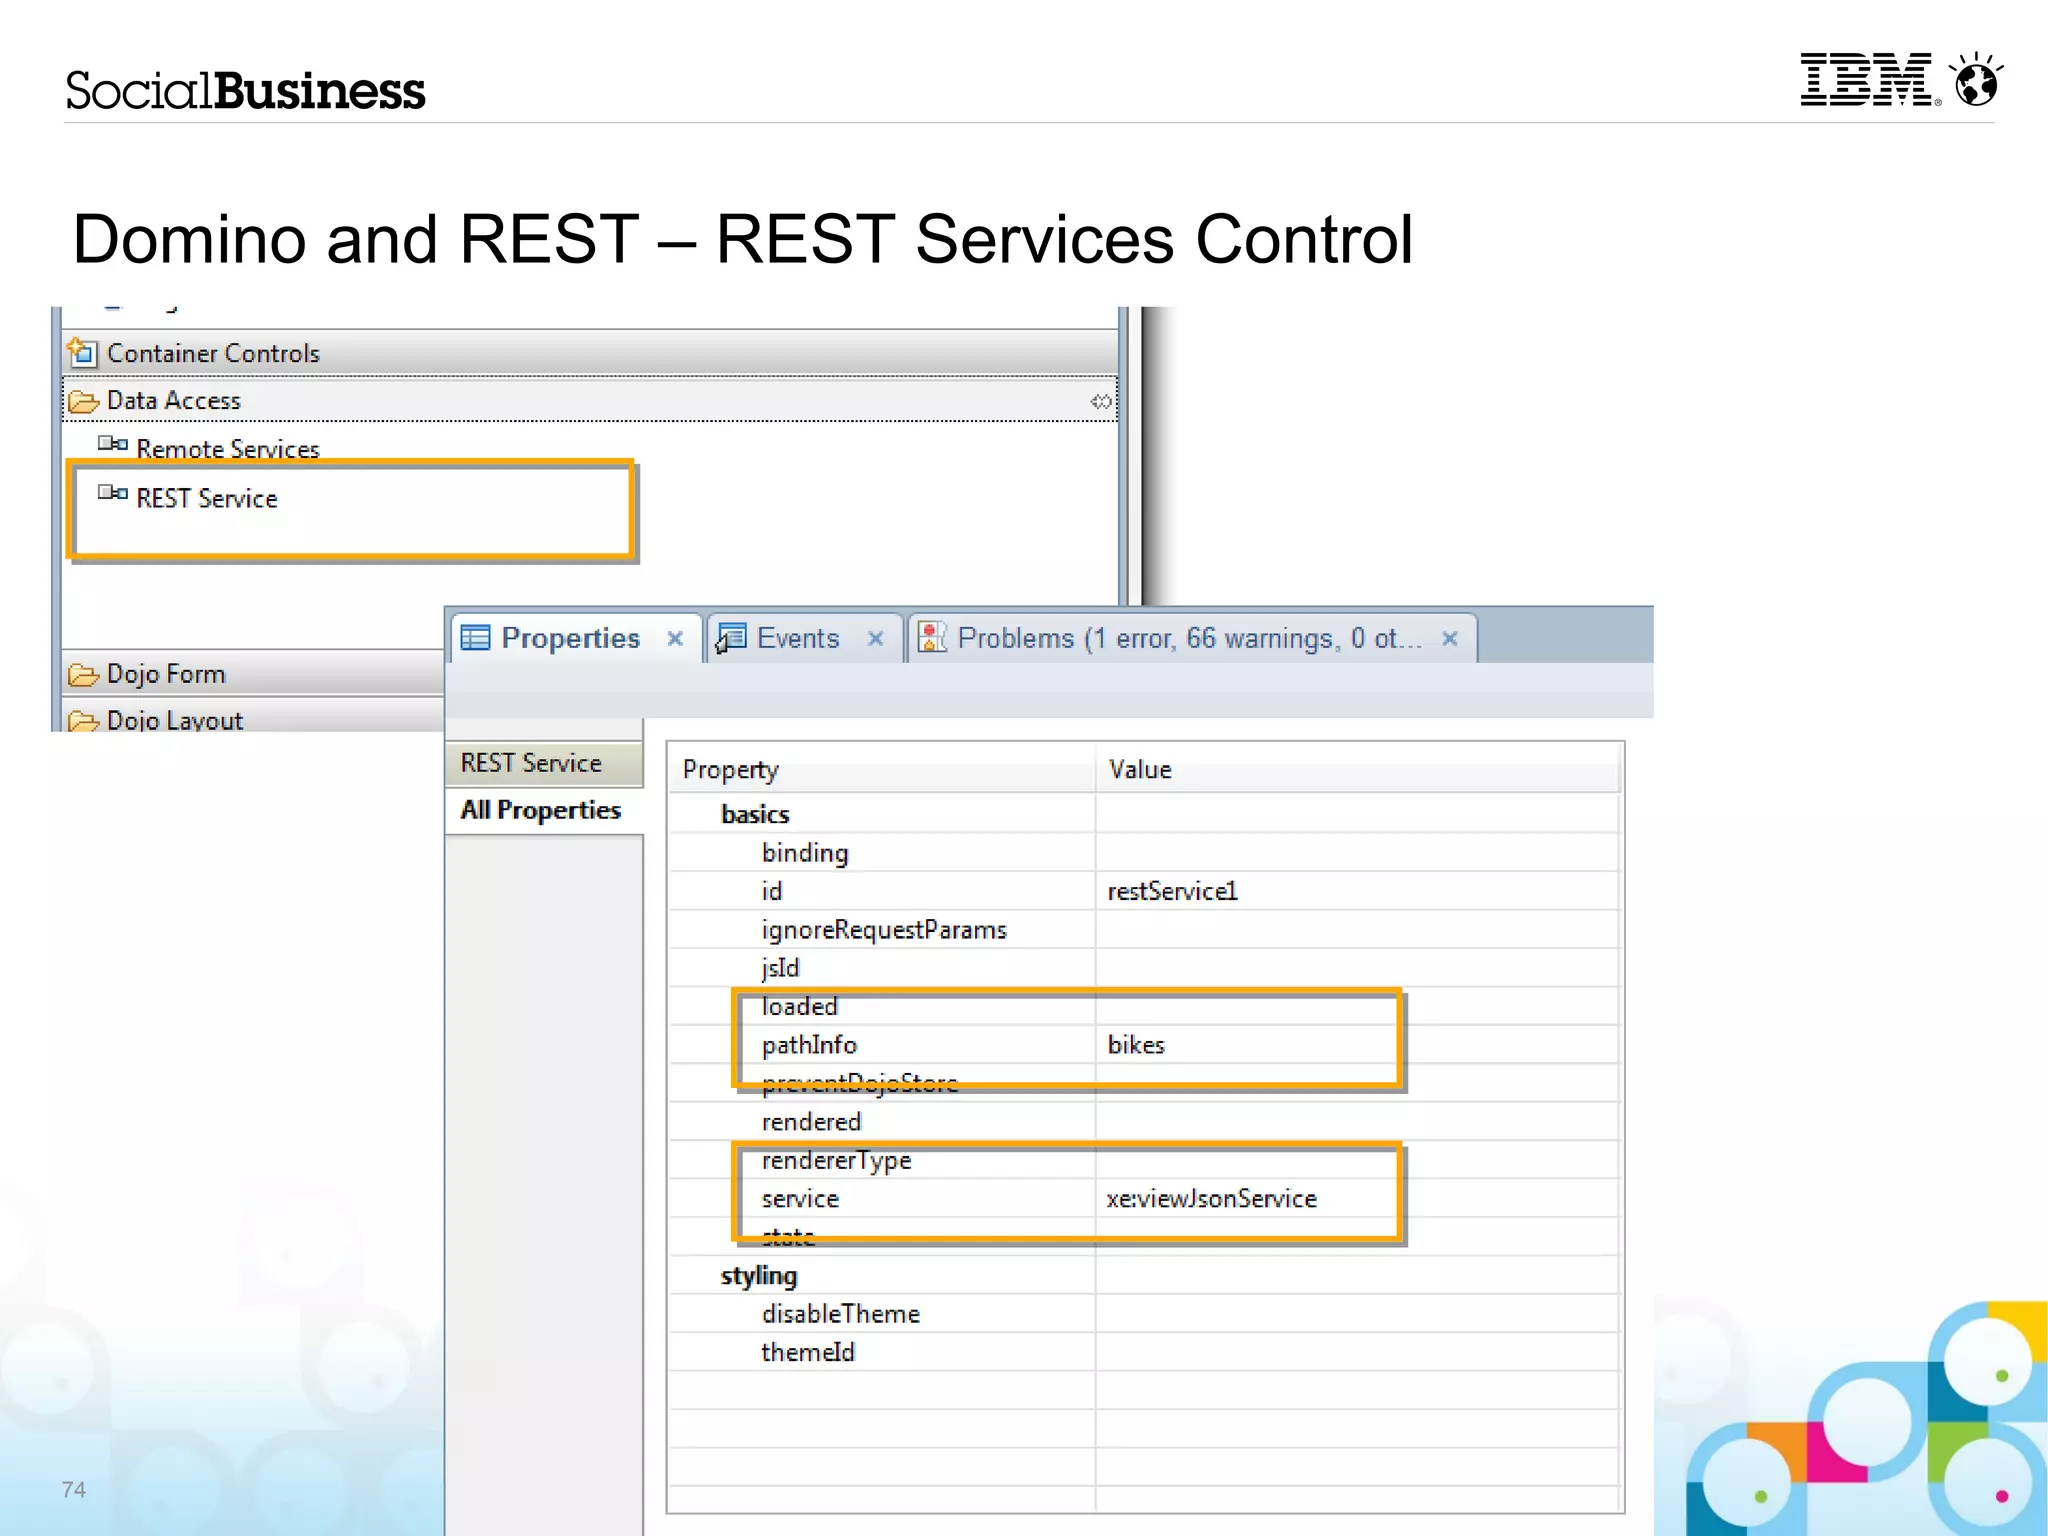Collapse the styling property group
Screen dimensions: 2048x1536
759,1276
